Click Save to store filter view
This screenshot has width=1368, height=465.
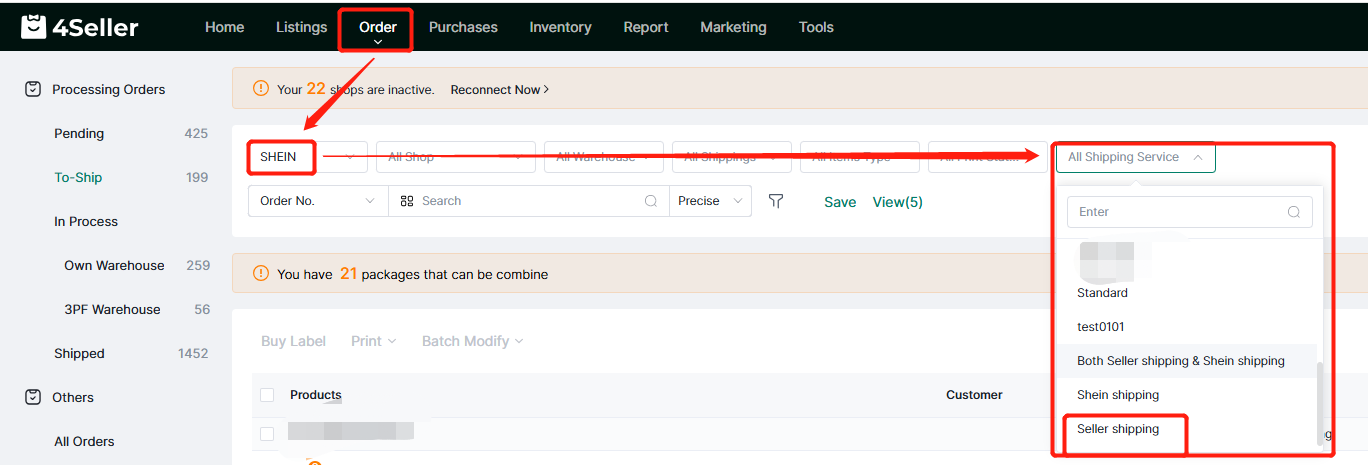(x=840, y=202)
